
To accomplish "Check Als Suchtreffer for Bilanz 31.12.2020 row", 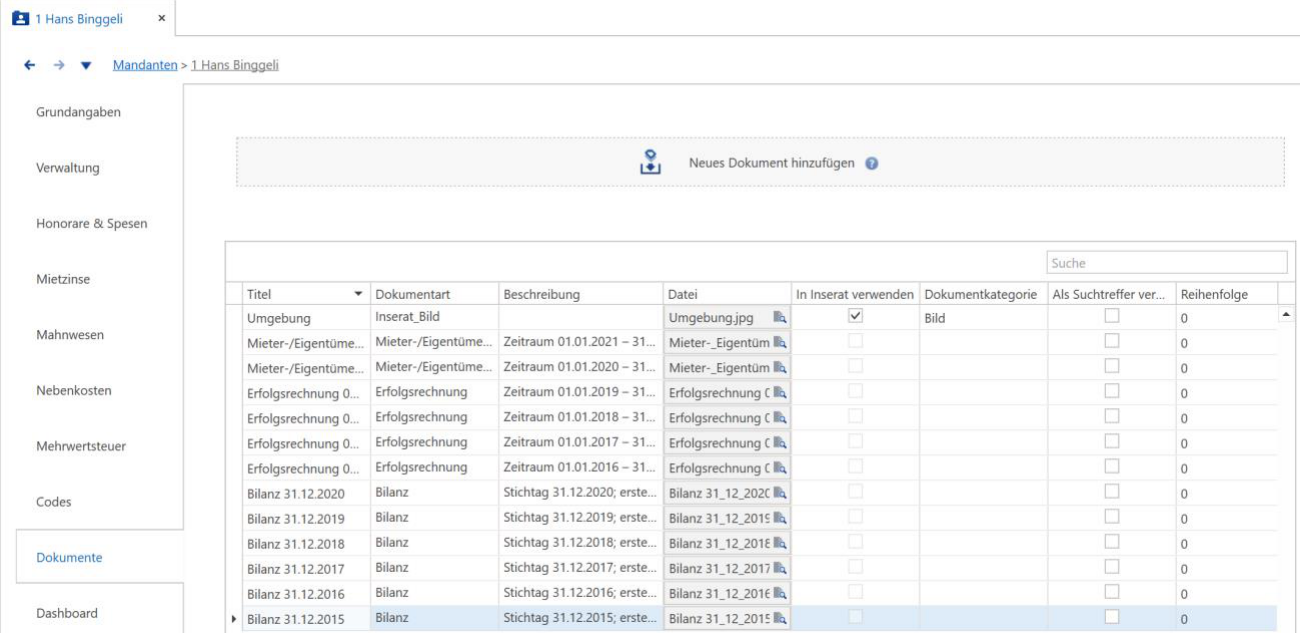I will [1111, 491].
